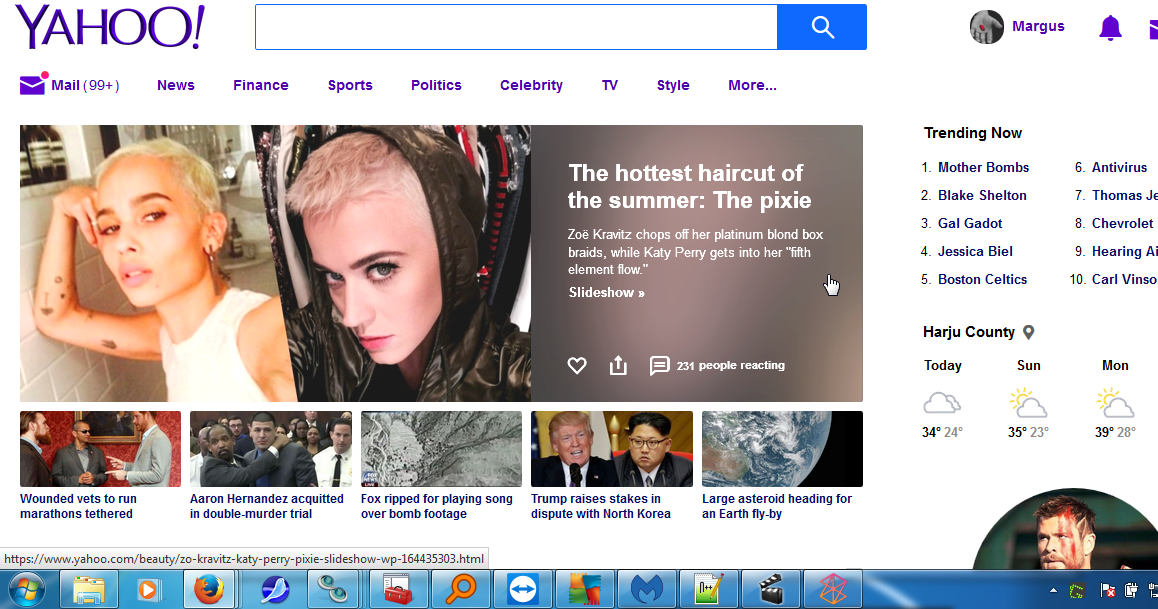Open SeaMonkey from the taskbar
1158x609 pixels.
275,590
